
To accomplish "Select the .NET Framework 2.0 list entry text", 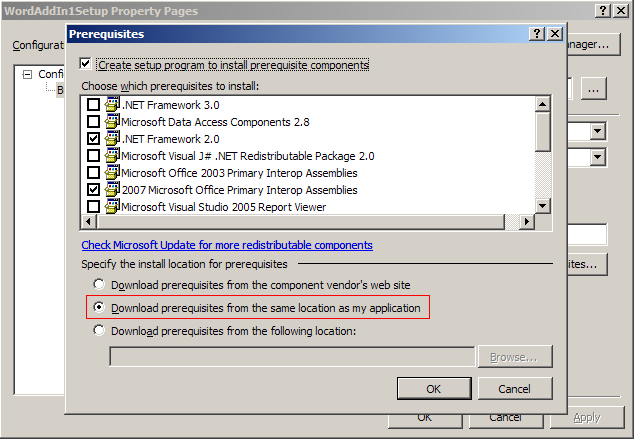I will pyautogui.click(x=171, y=139).
